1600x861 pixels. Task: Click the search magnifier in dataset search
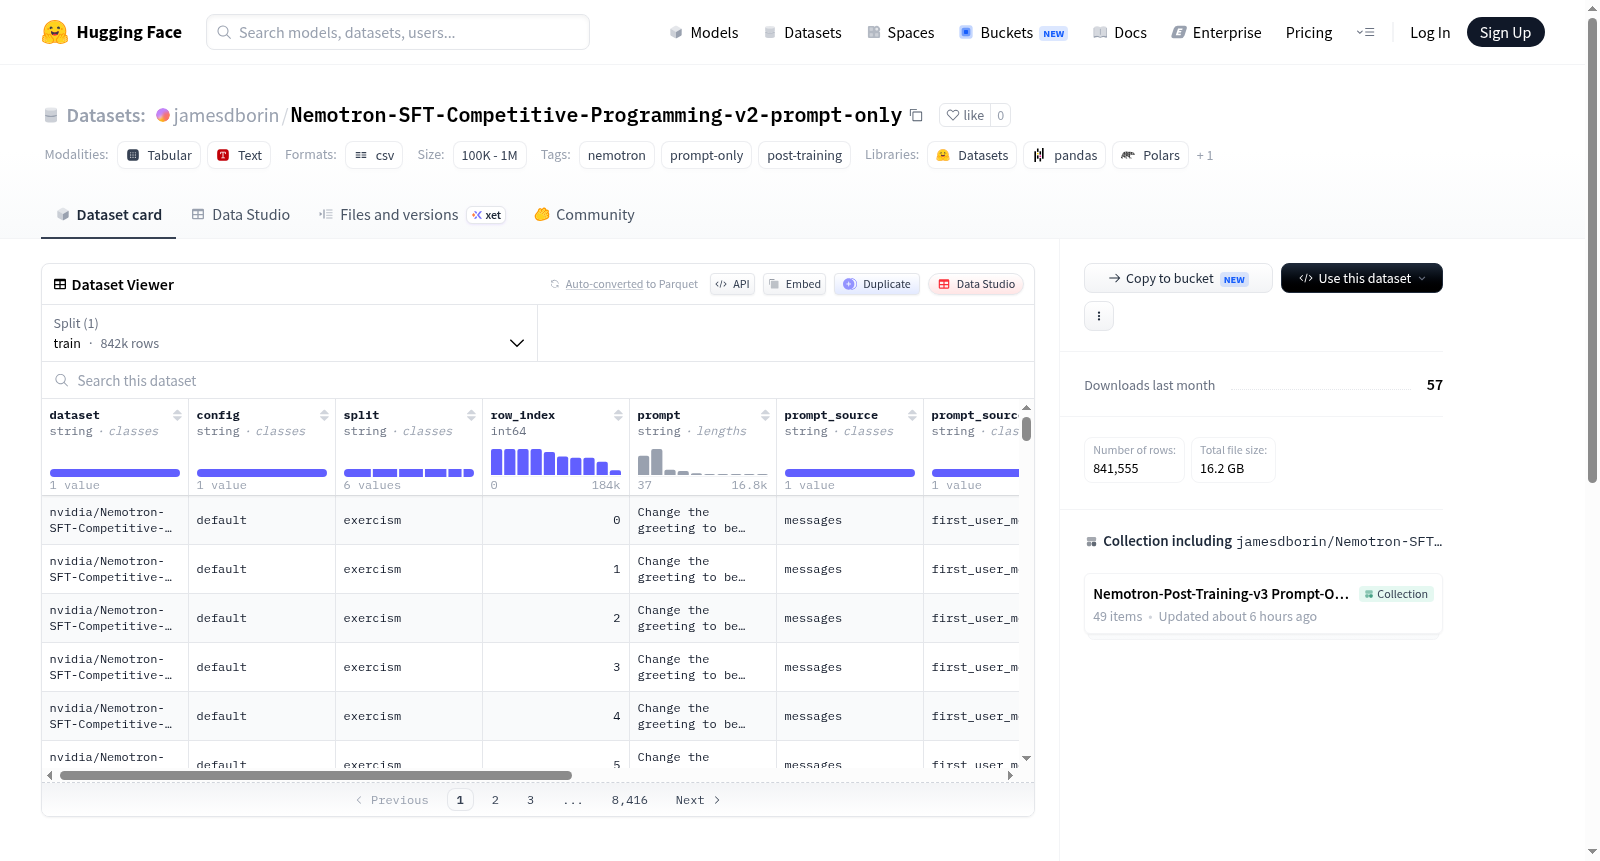pyautogui.click(x=62, y=381)
